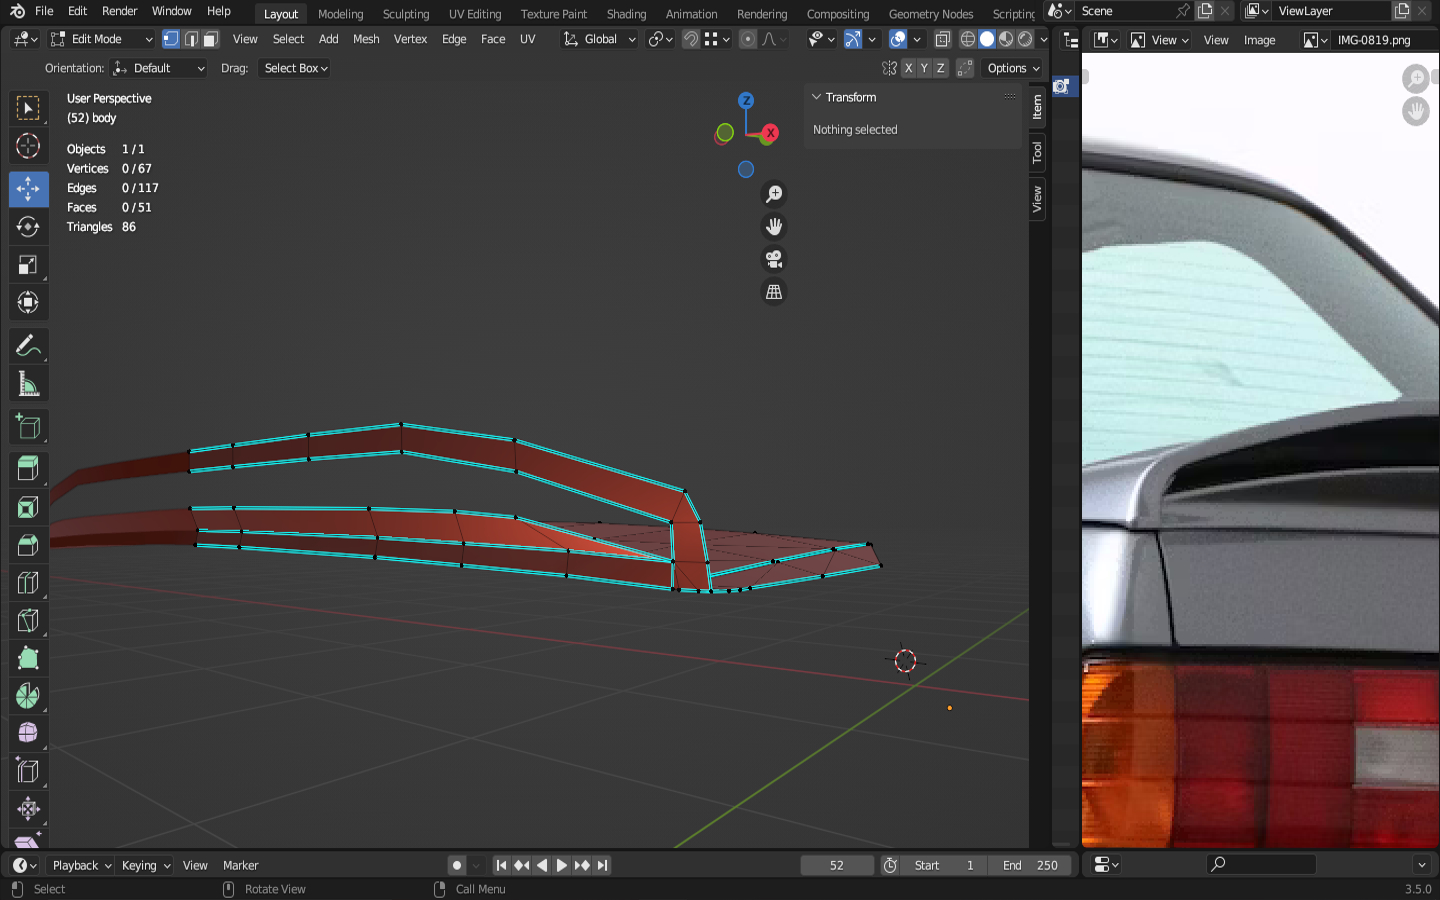Image resolution: width=1440 pixels, height=900 pixels.
Task: Click the Marker button in timeline
Action: point(240,865)
